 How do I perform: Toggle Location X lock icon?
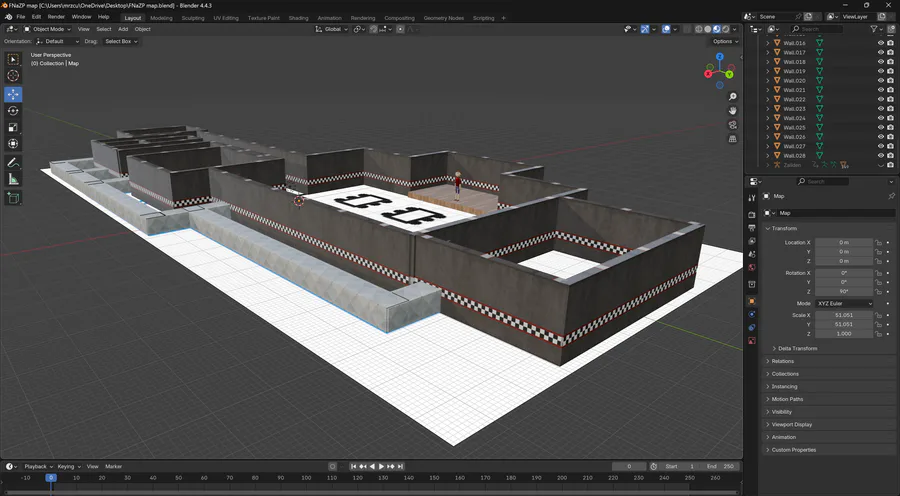coord(878,243)
